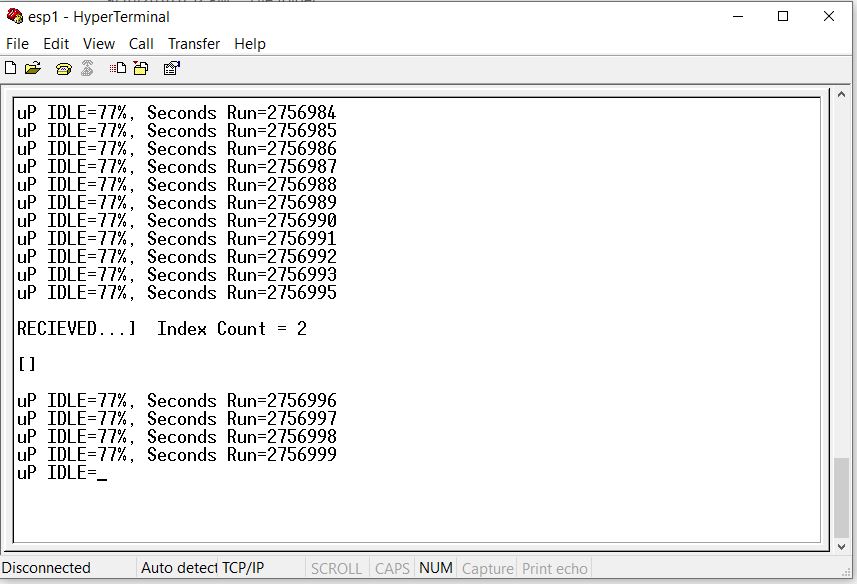Open the View menu
The image size is (857, 584).
[x=99, y=44]
